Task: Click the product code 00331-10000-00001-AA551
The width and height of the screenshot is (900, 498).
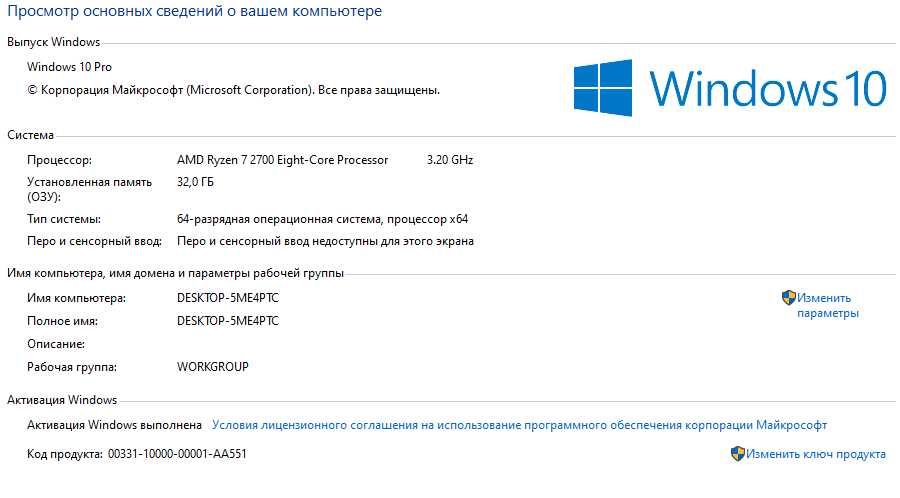Action: coord(176,454)
